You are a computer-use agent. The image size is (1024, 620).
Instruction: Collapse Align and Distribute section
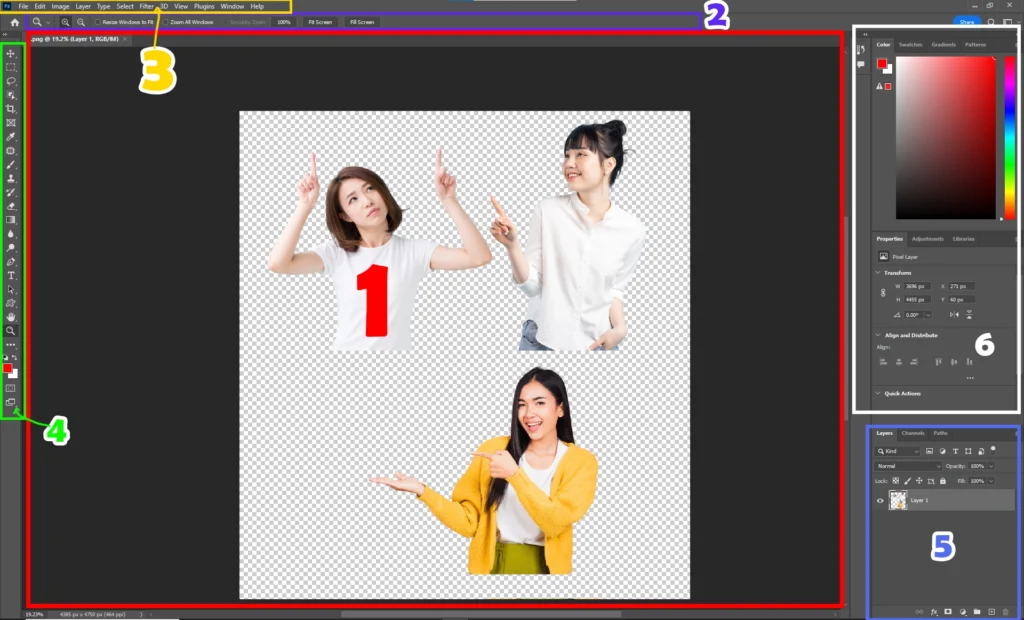pyautogui.click(x=878, y=335)
